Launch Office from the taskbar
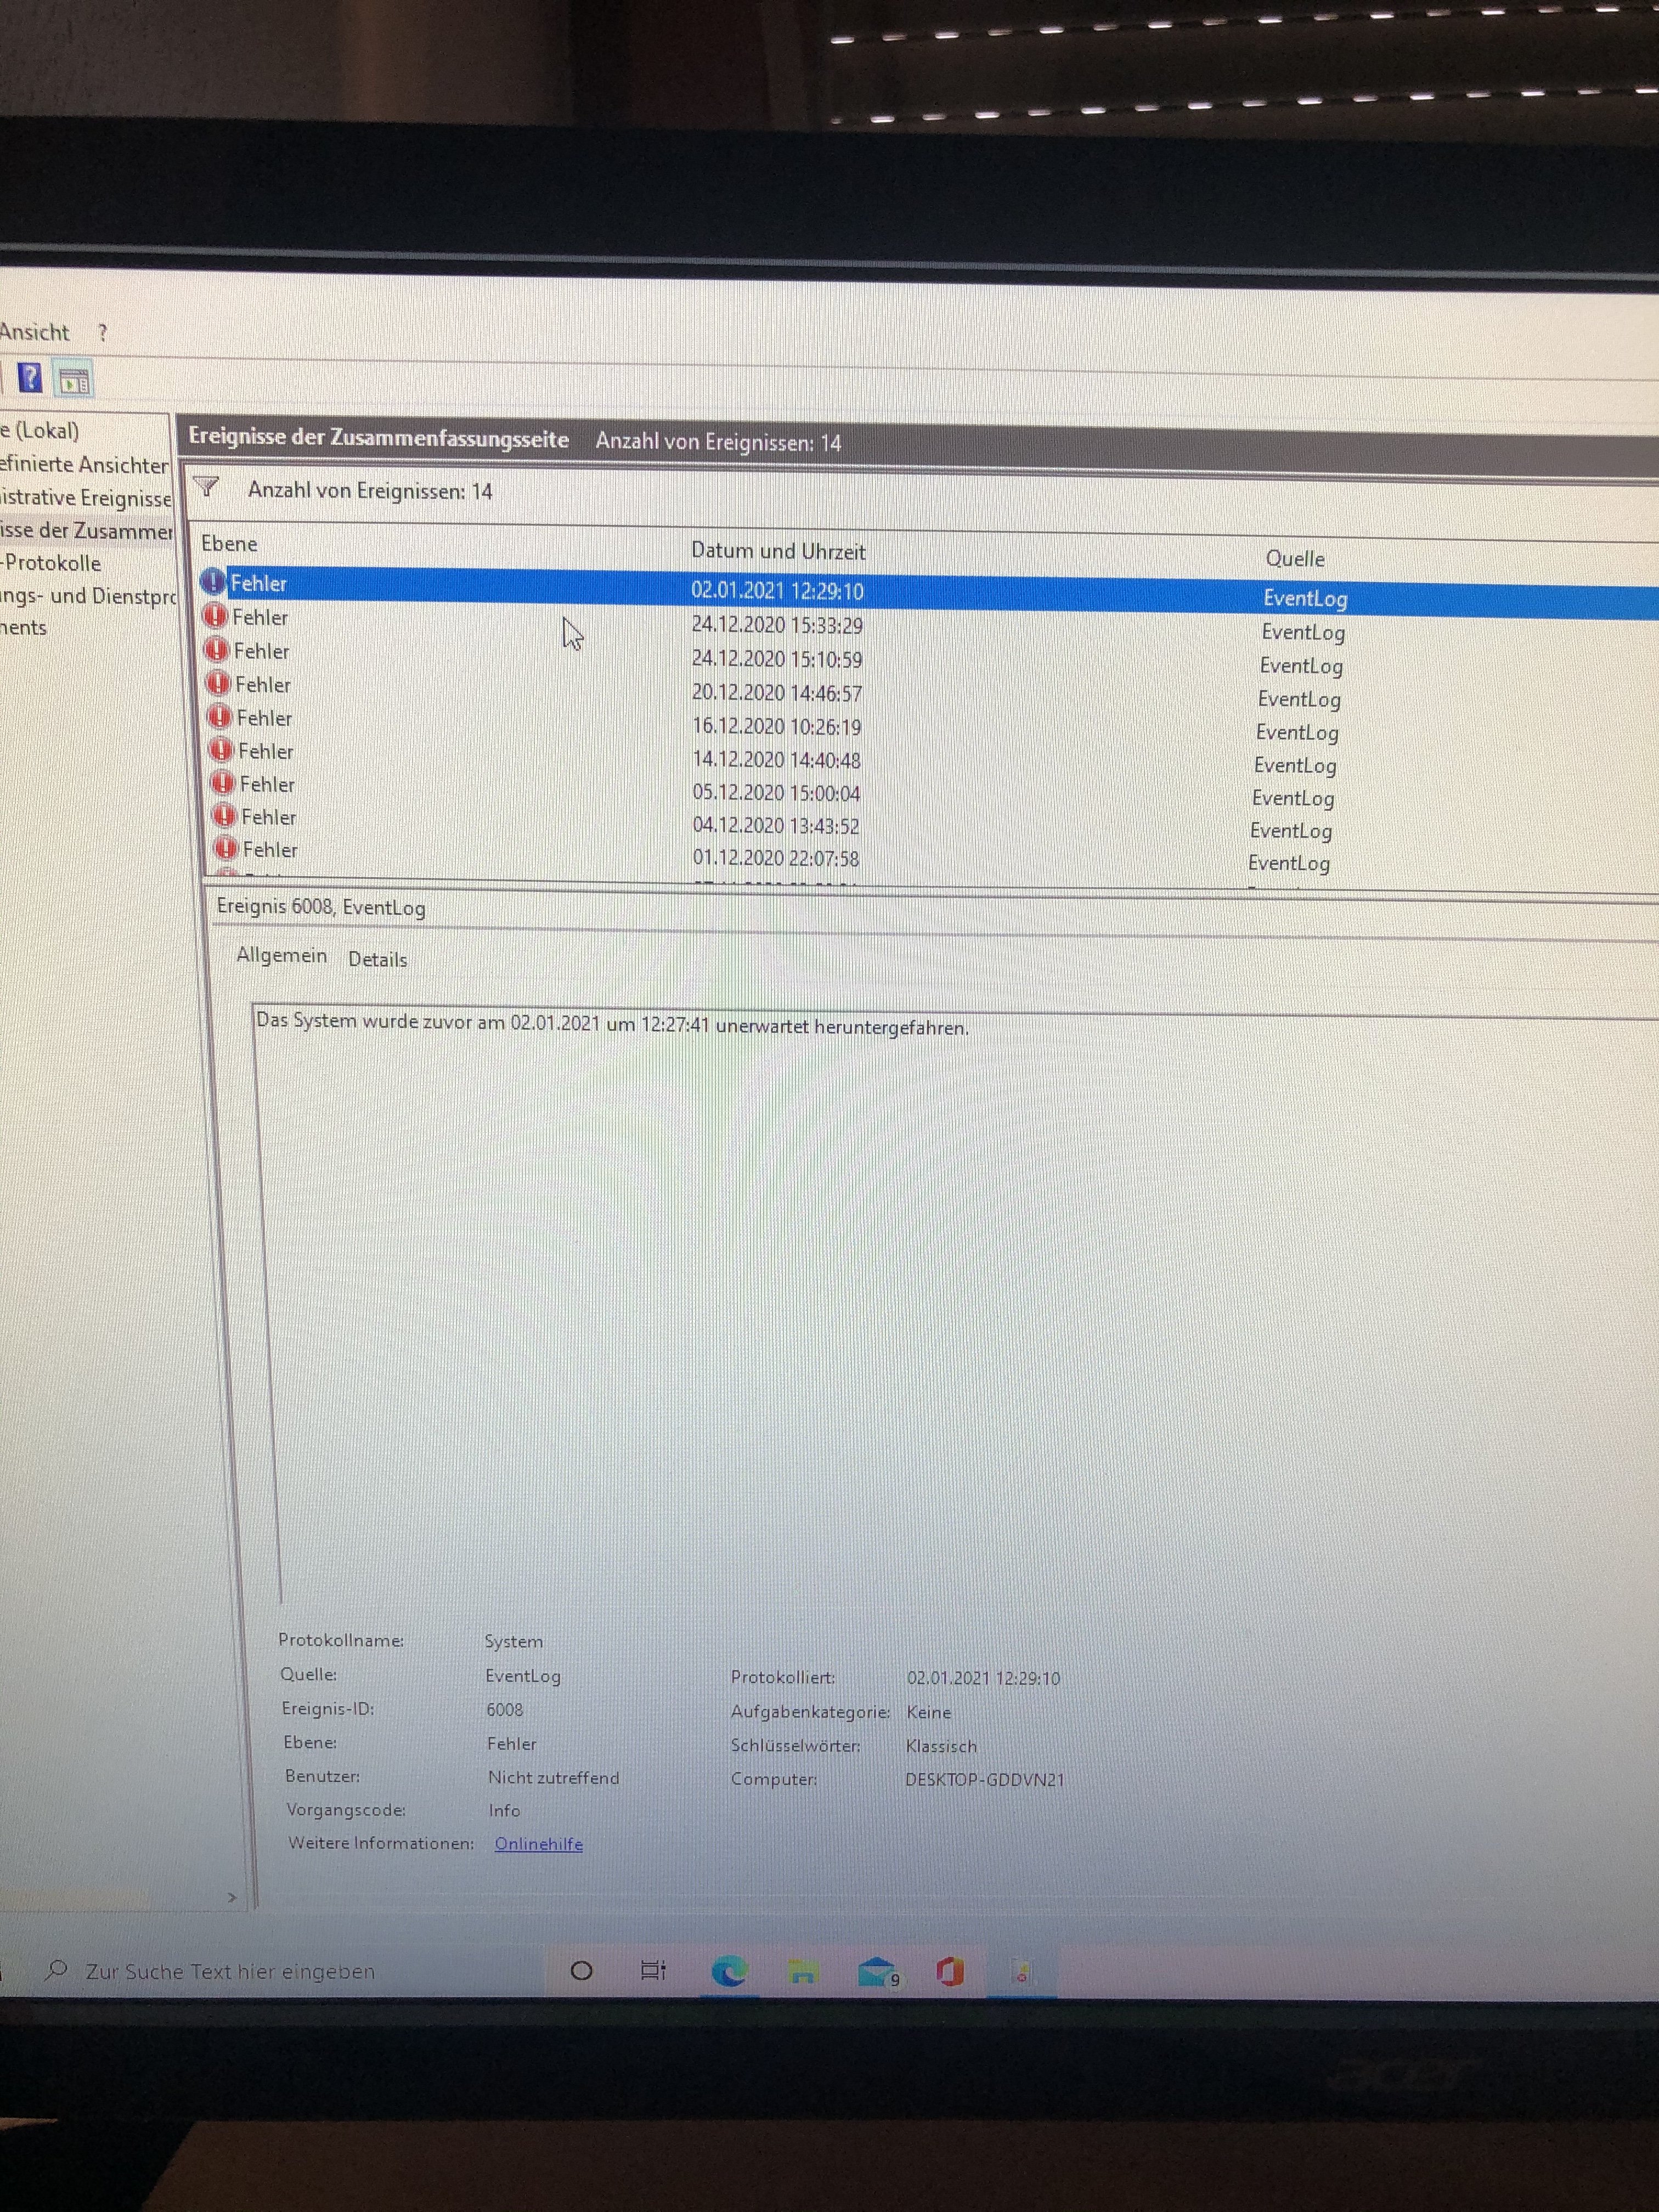 pos(950,1971)
